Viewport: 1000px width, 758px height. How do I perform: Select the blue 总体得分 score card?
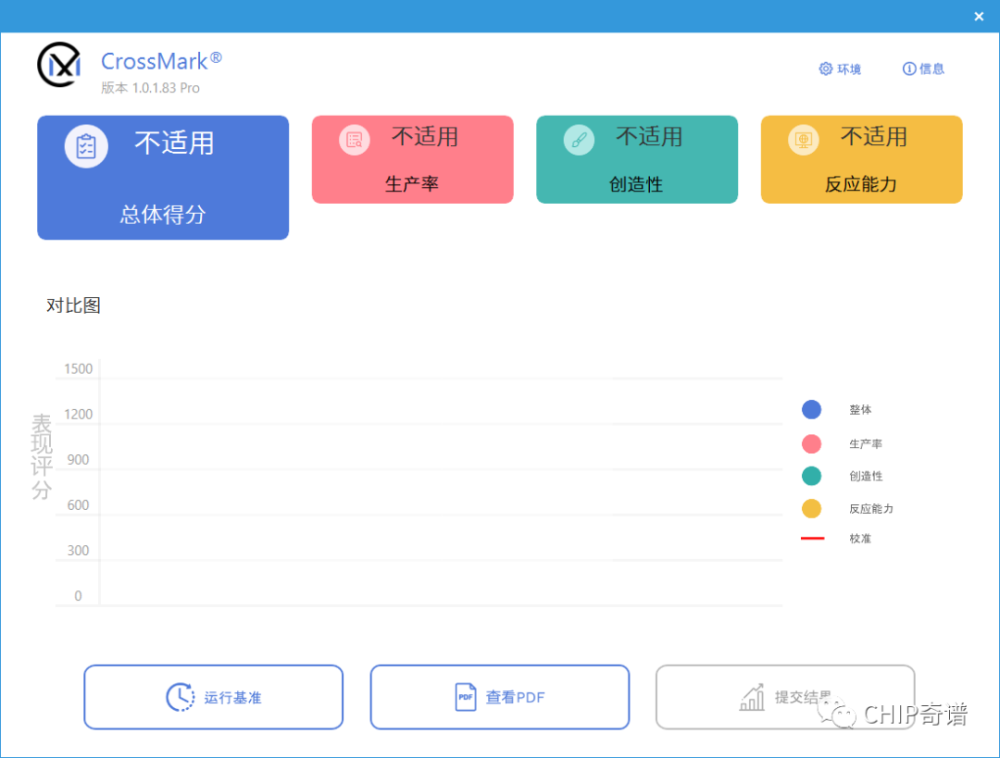(163, 177)
